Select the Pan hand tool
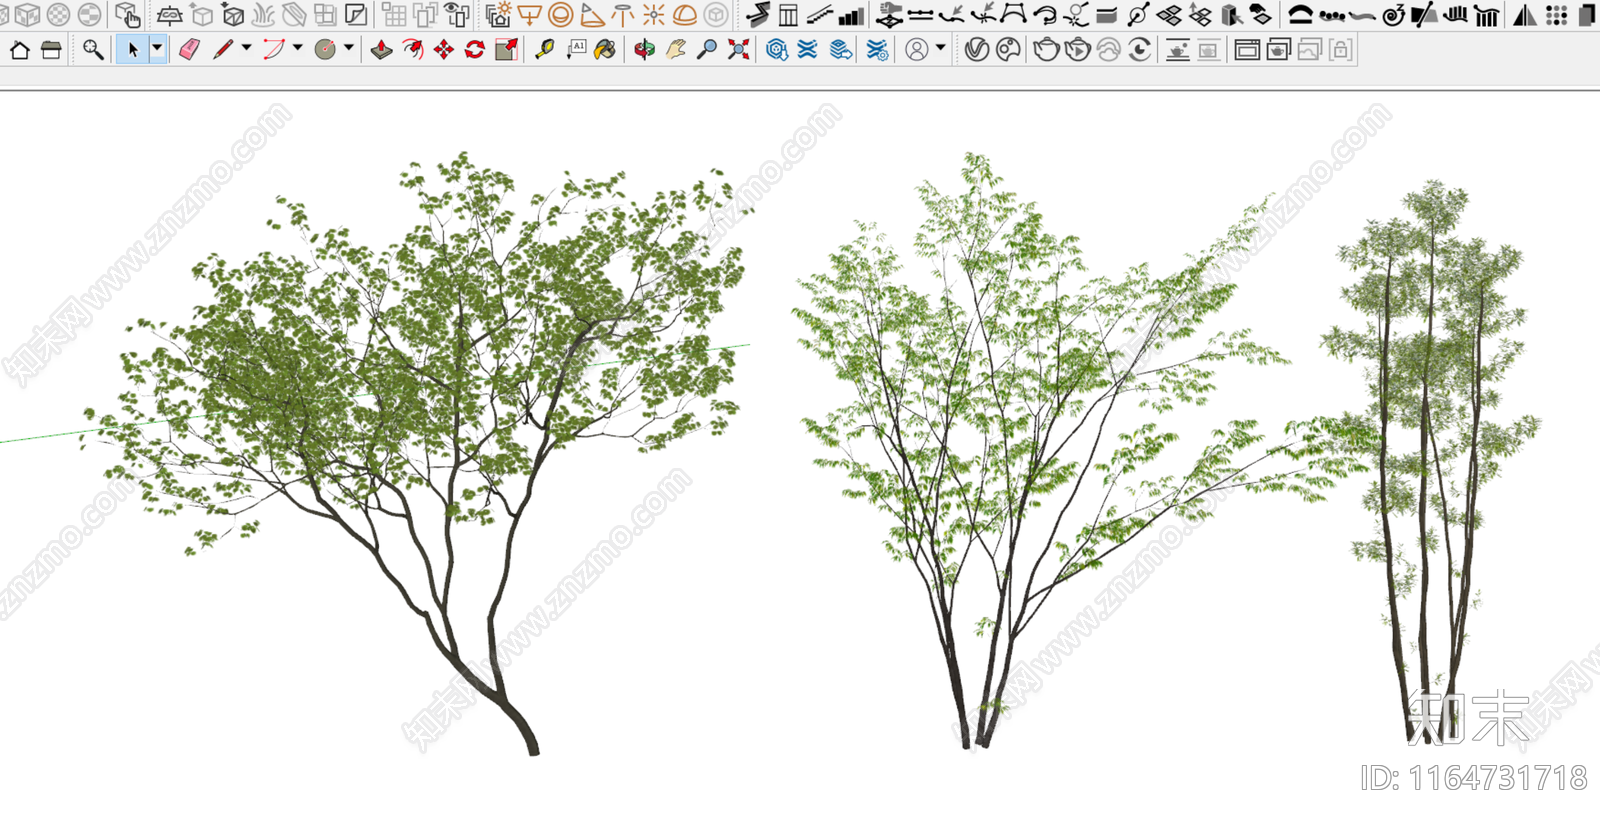This screenshot has height=817, width=1600. click(x=676, y=49)
